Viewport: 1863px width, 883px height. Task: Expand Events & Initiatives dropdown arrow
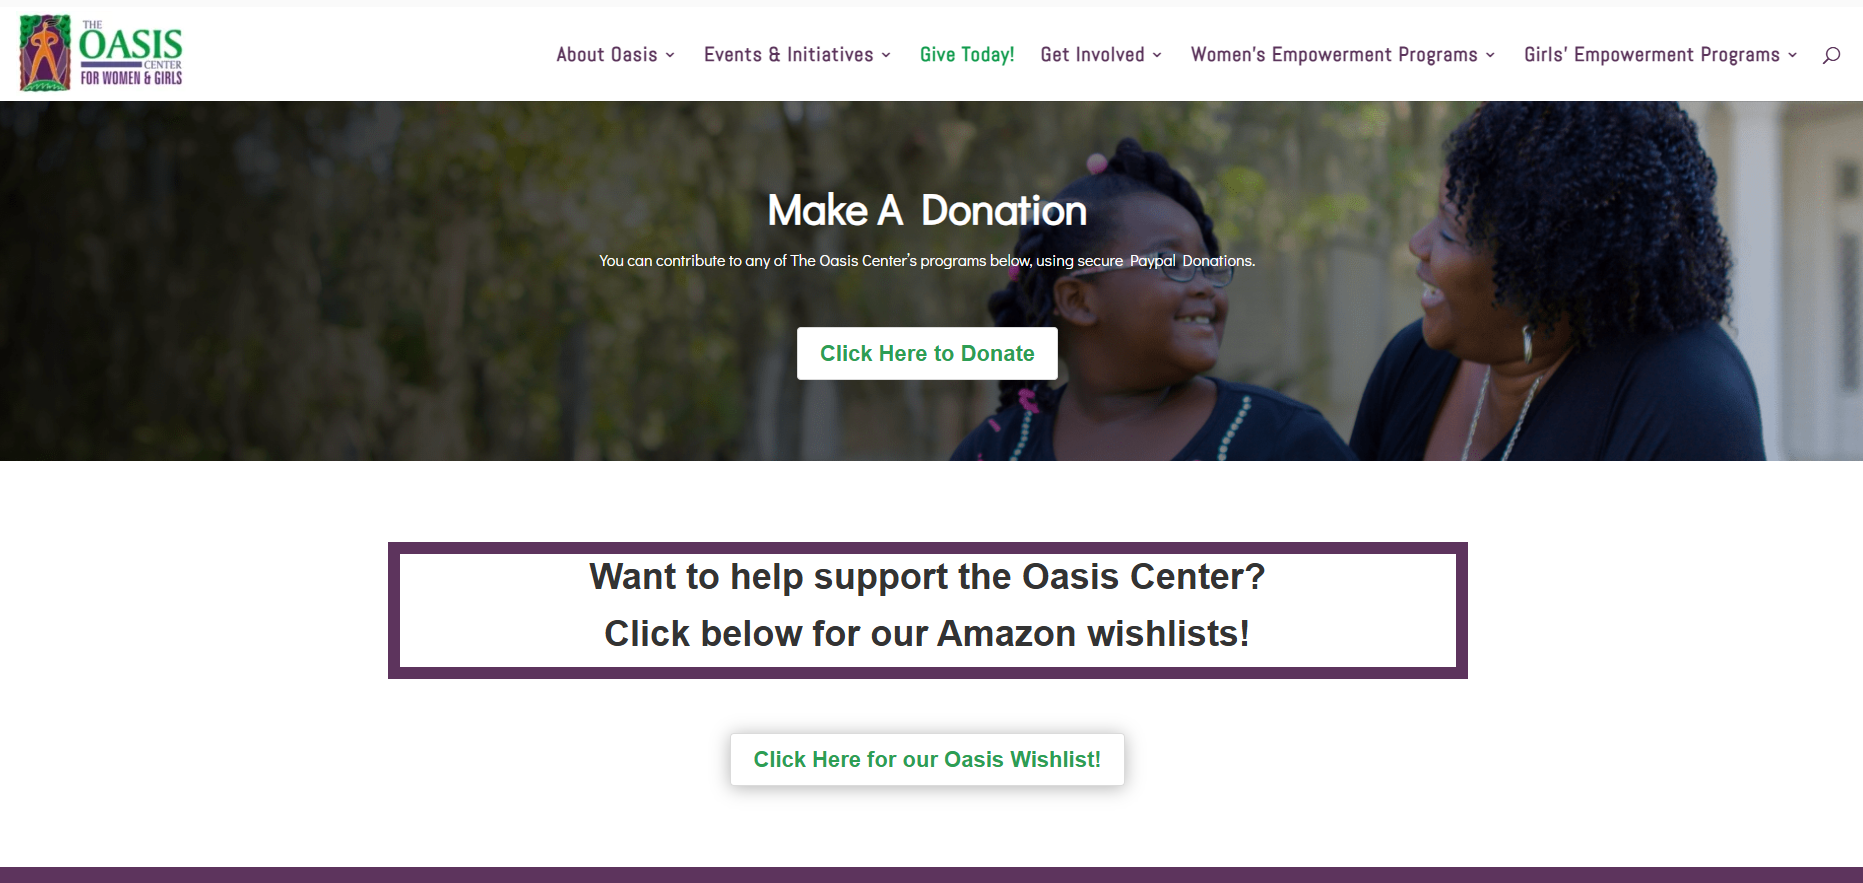coord(886,55)
